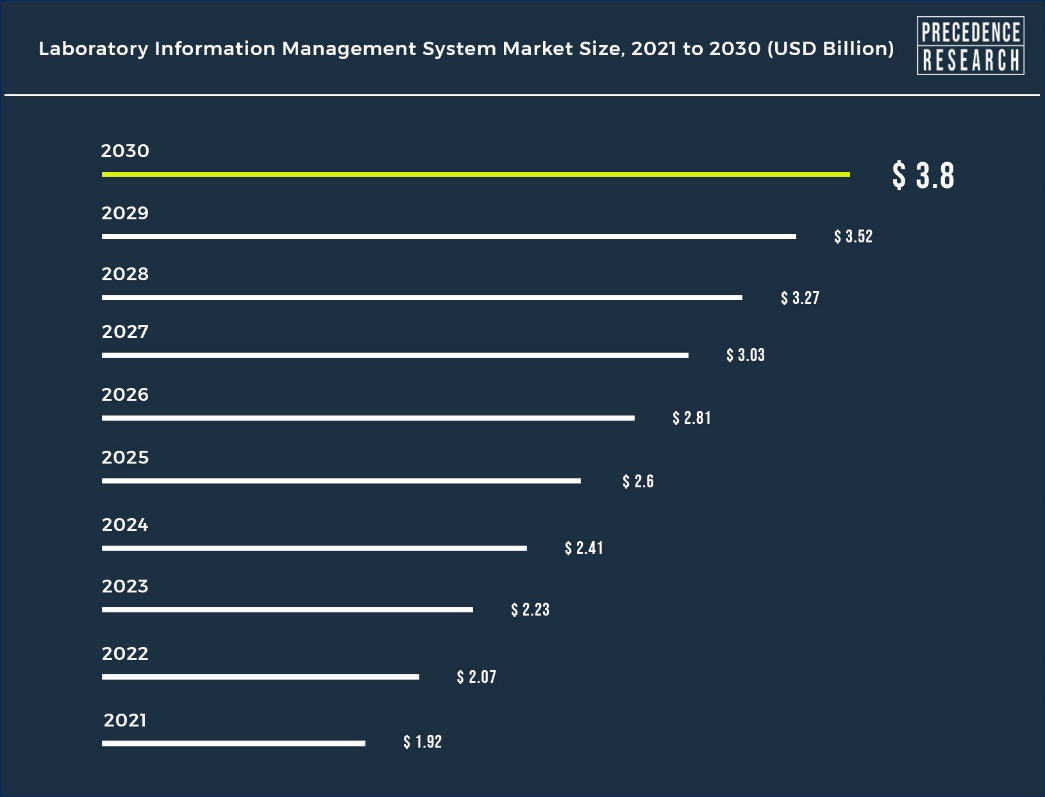Click the $ 2.41 value label
This screenshot has width=1045, height=797.
583,548
